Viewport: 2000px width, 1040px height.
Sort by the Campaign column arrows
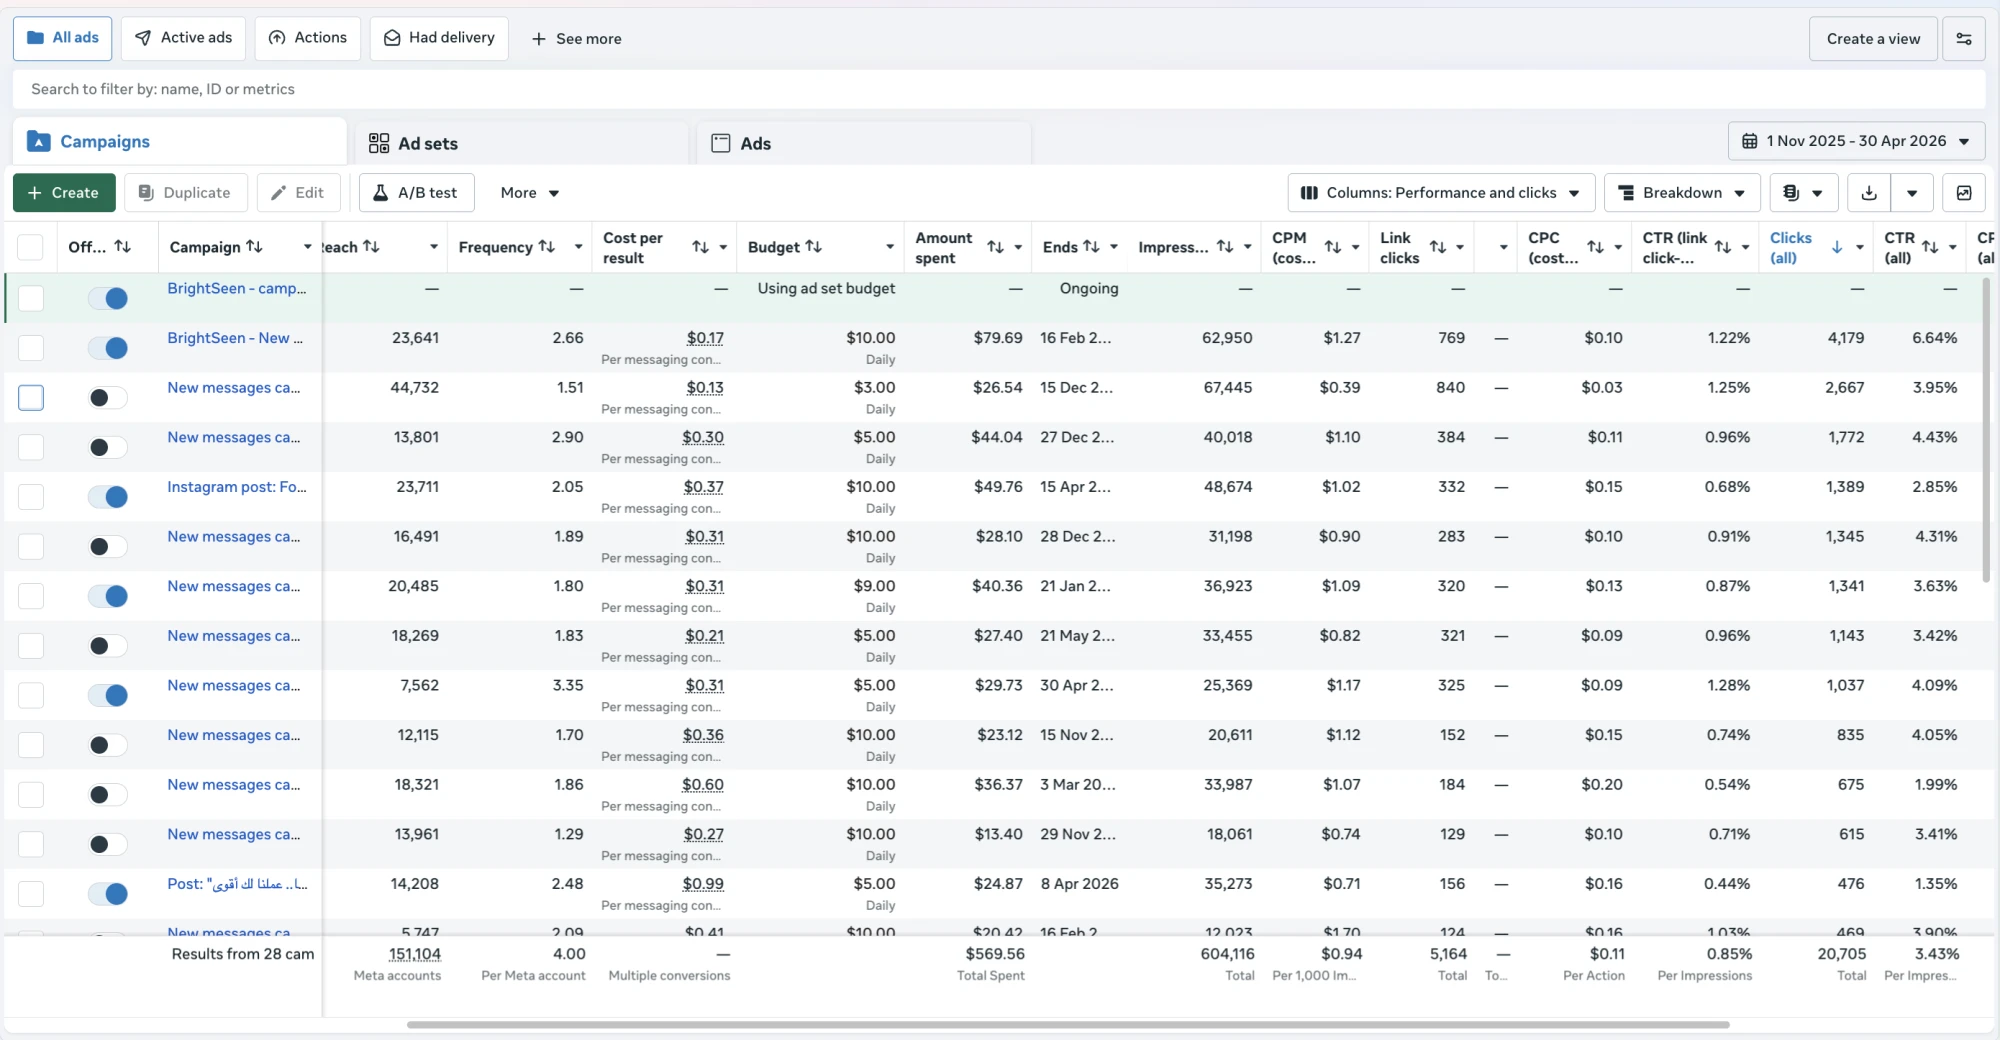(254, 247)
